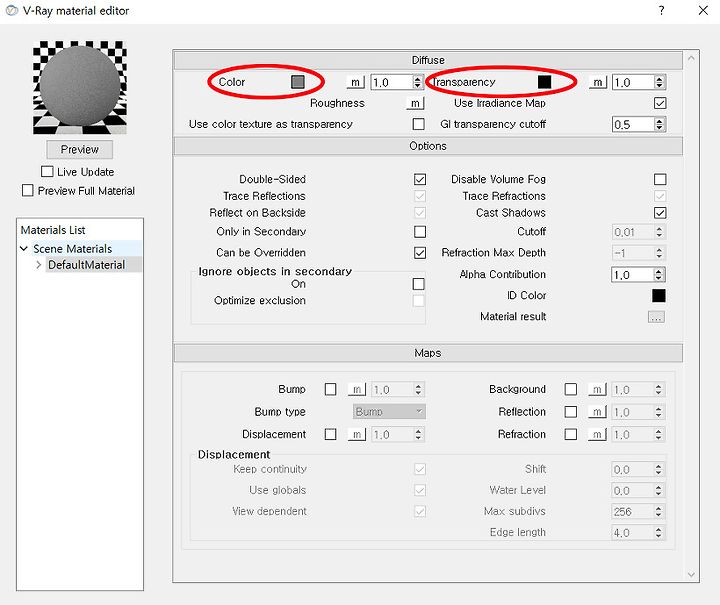Click the help question mark in title bar
The height and width of the screenshot is (605, 720).
tap(661, 10)
